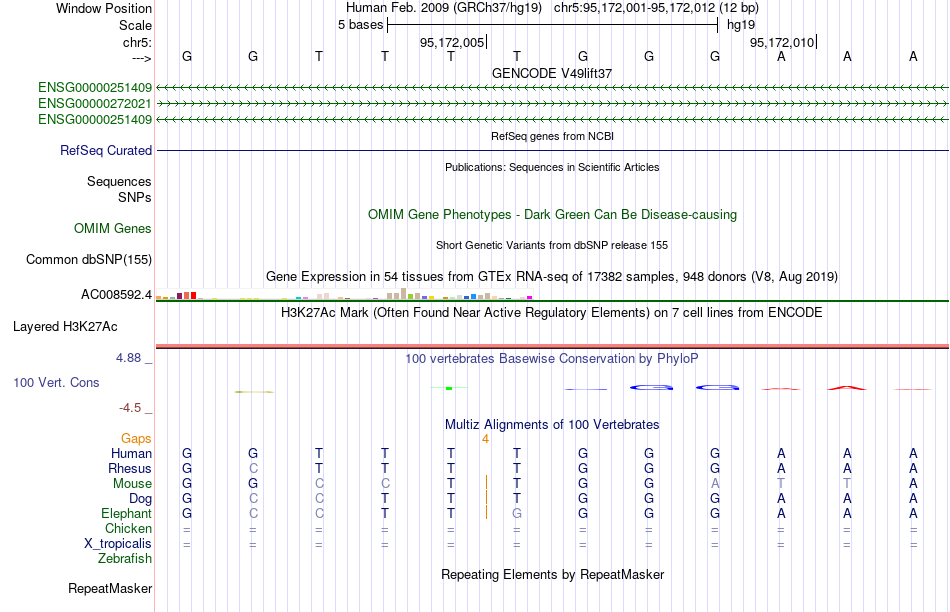Click OMIM Gene Phenotypes green title
This screenshot has height=612, width=950.
(x=553, y=215)
